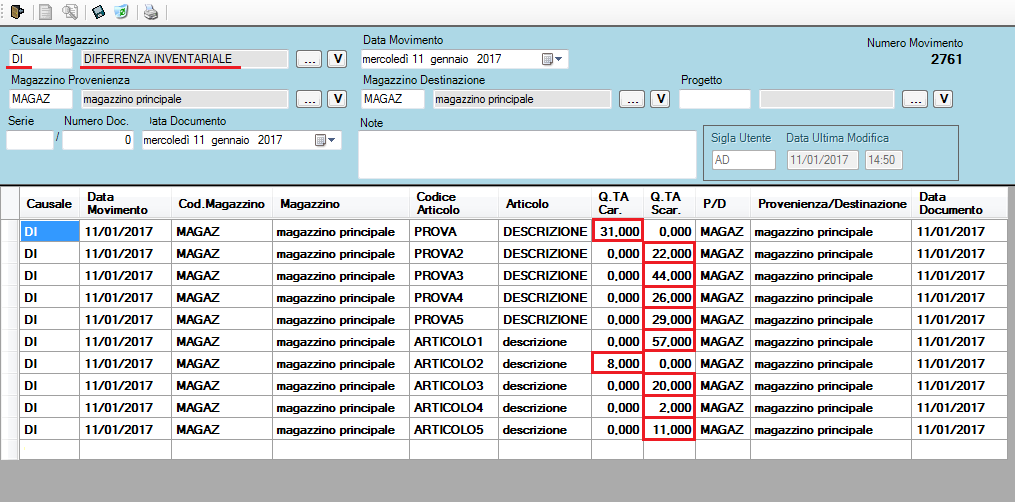Select the ARTICOLO2 row in the grid
The height and width of the screenshot is (502, 1015).
click(x=448, y=363)
